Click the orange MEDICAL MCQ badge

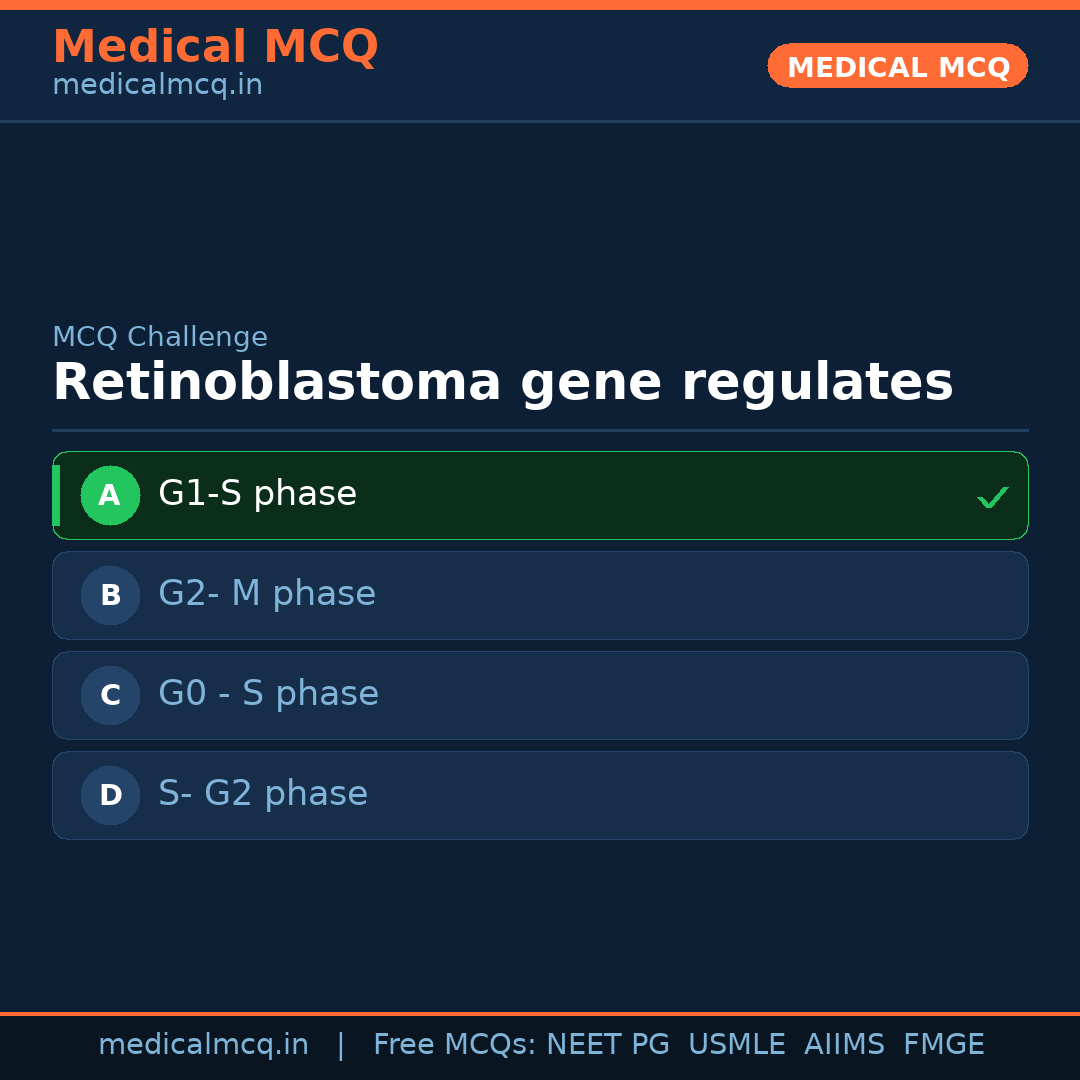tap(897, 66)
